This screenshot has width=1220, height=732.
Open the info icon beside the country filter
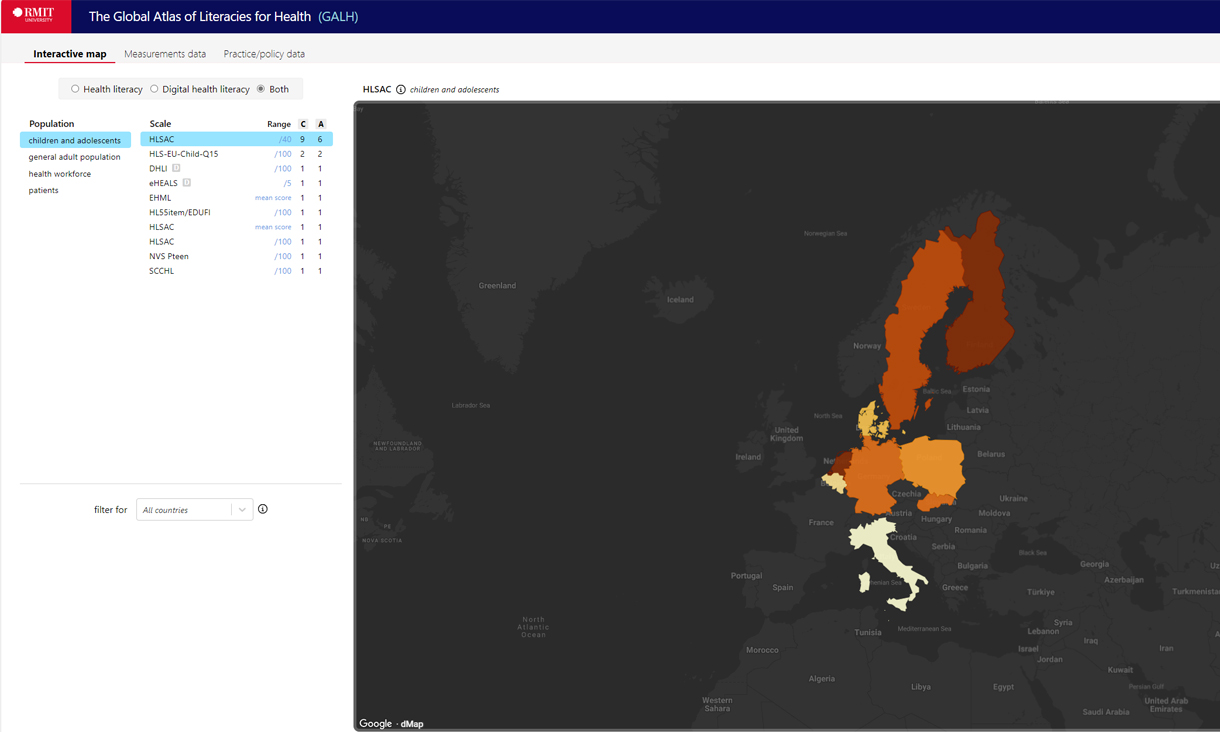click(x=262, y=509)
